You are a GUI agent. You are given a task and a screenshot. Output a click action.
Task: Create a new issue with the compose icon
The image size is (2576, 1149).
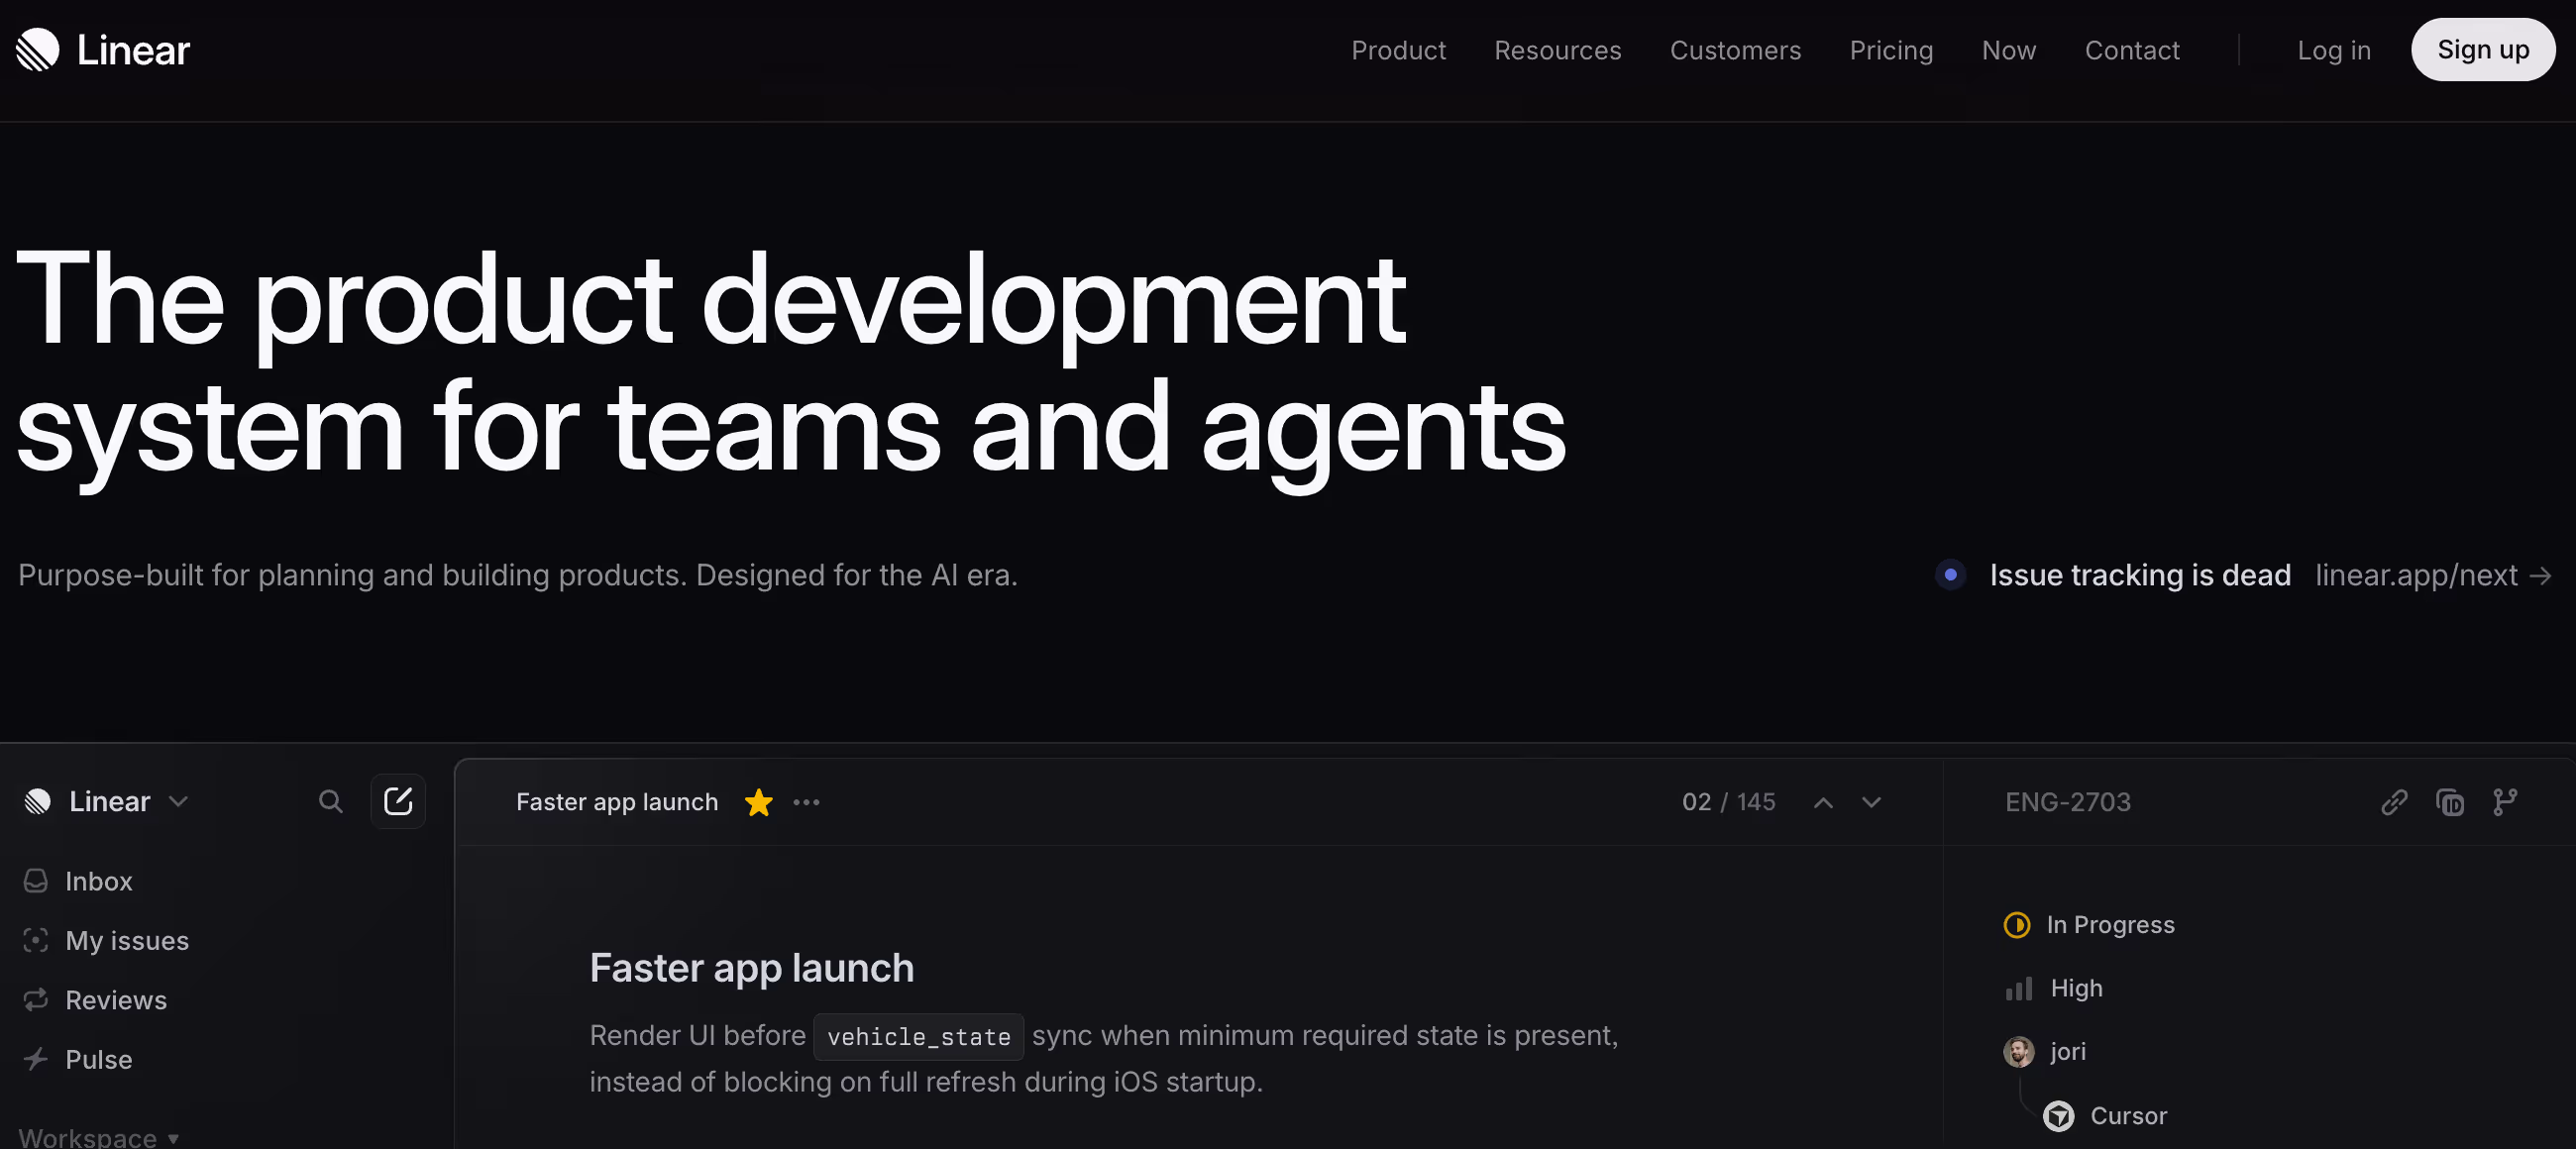point(398,801)
